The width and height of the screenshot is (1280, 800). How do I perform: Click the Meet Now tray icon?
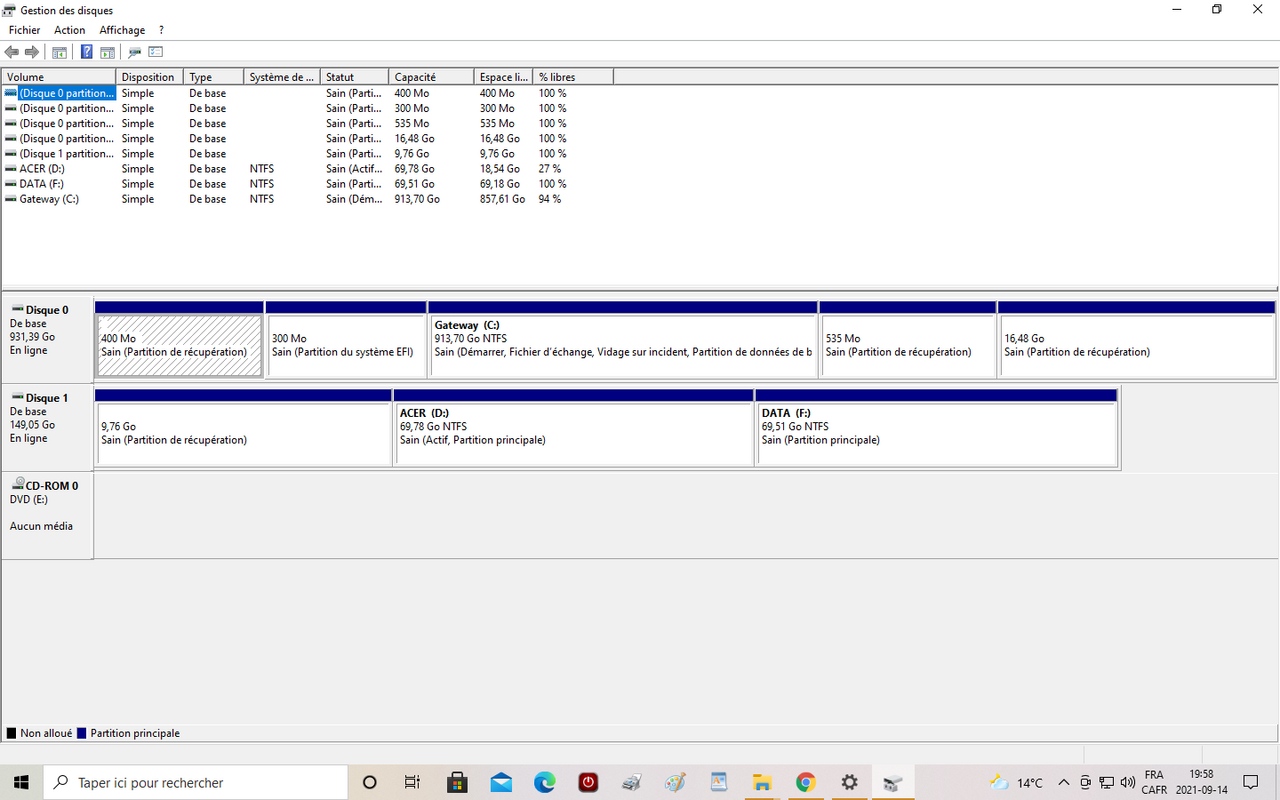[x=1085, y=782]
